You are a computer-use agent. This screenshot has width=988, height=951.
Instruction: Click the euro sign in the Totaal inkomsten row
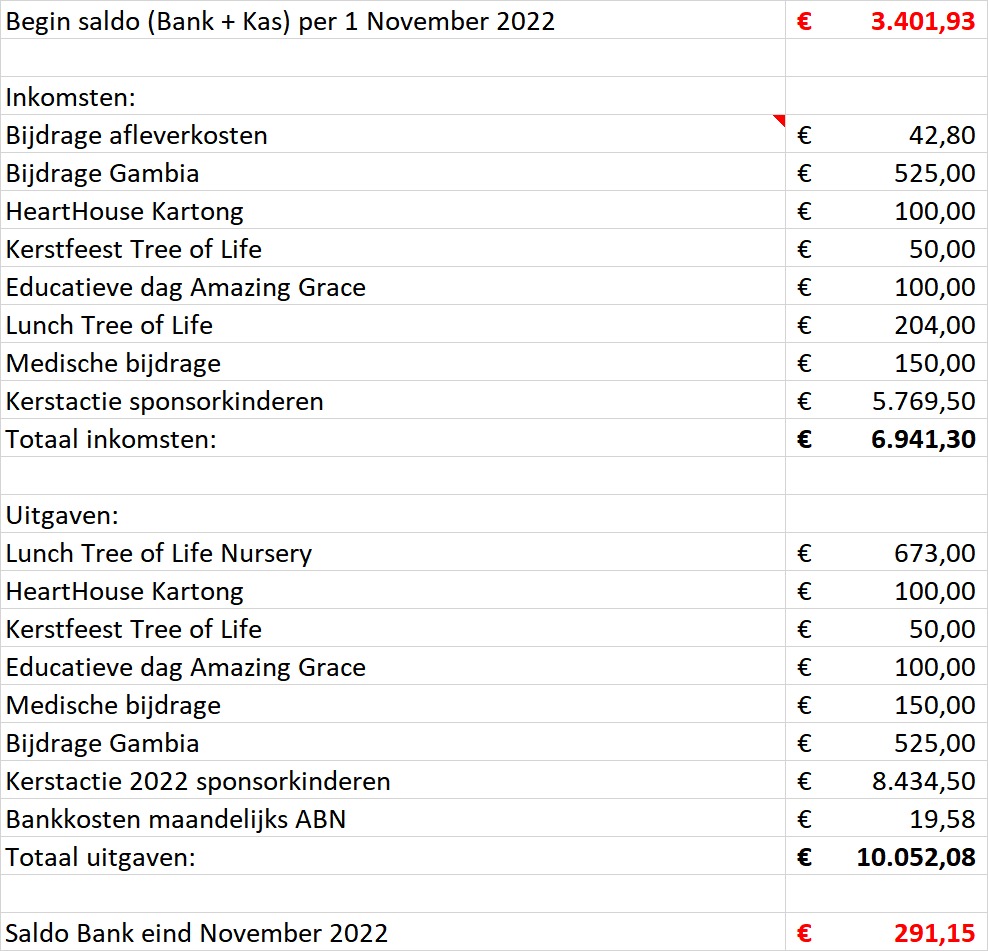coord(804,439)
